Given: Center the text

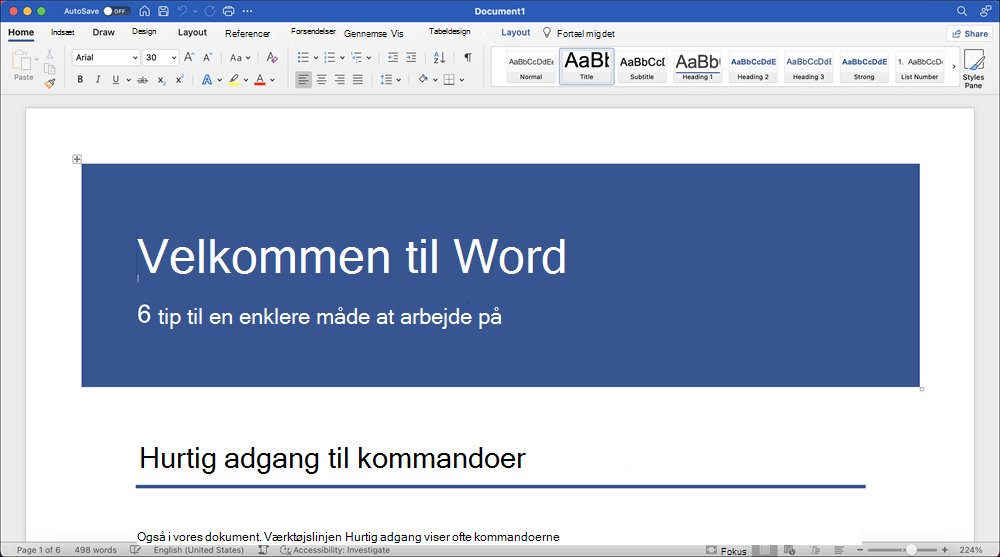Looking at the screenshot, I should coord(321,80).
